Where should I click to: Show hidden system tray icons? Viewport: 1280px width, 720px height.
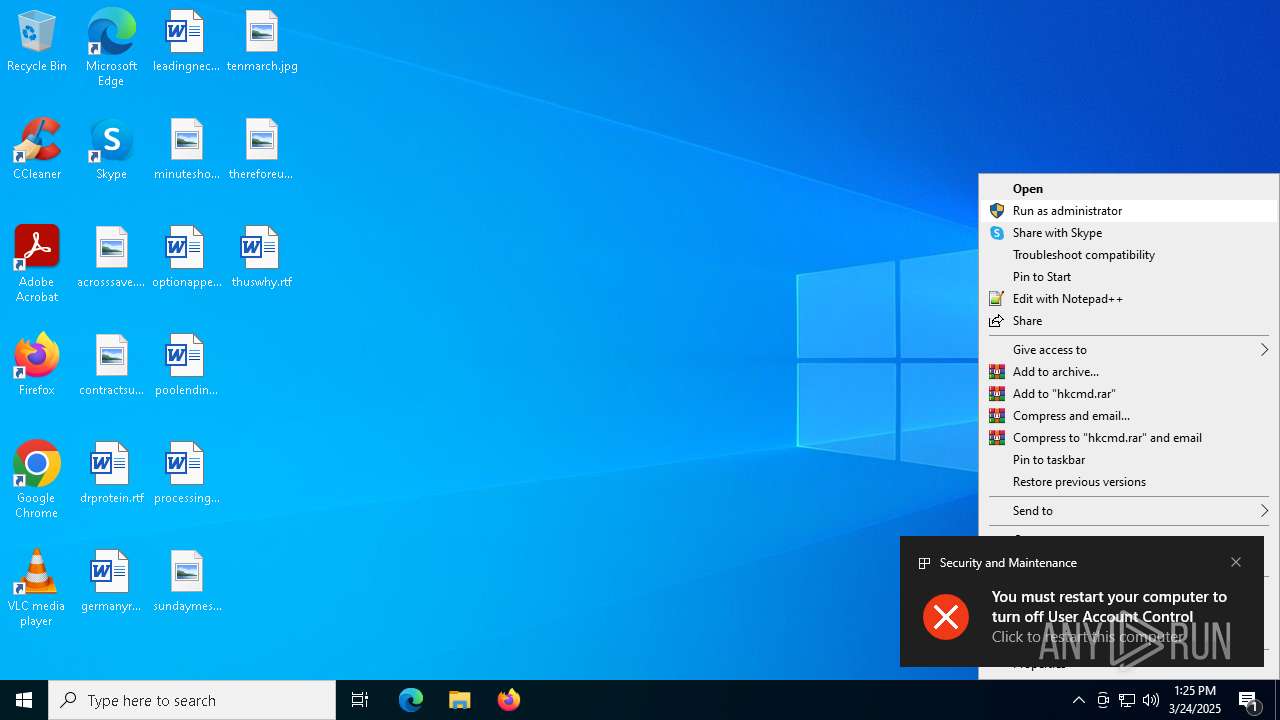pos(1078,700)
